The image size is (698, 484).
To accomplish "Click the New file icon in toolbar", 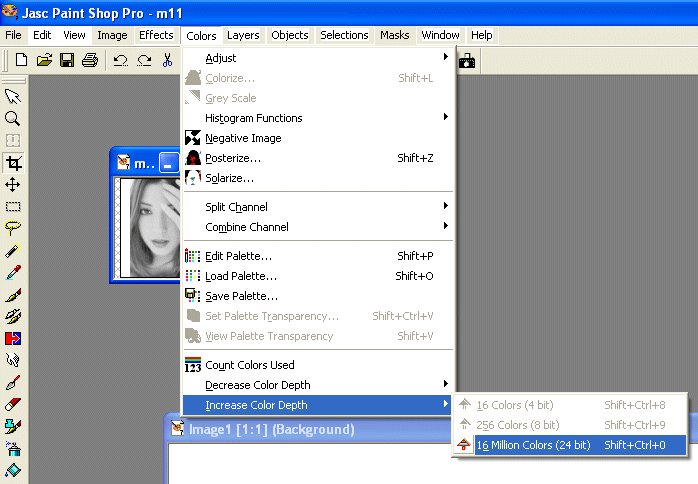I will point(21,61).
